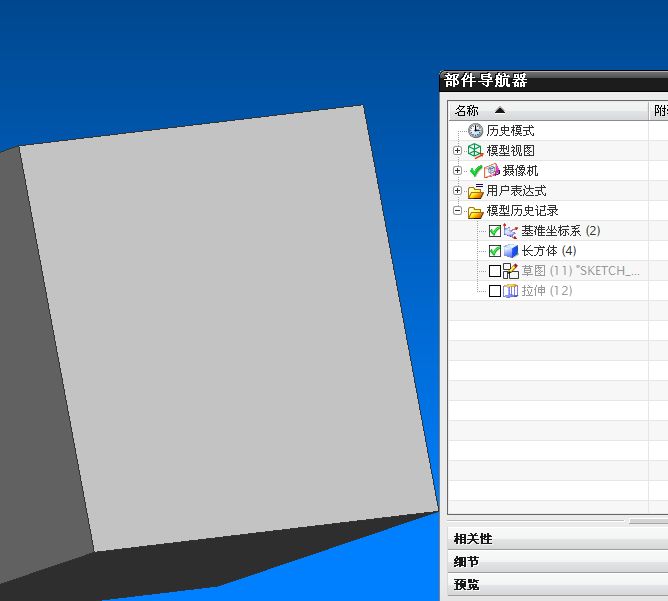Click the 摄像机 camera icon
The width and height of the screenshot is (668, 601).
click(492, 170)
